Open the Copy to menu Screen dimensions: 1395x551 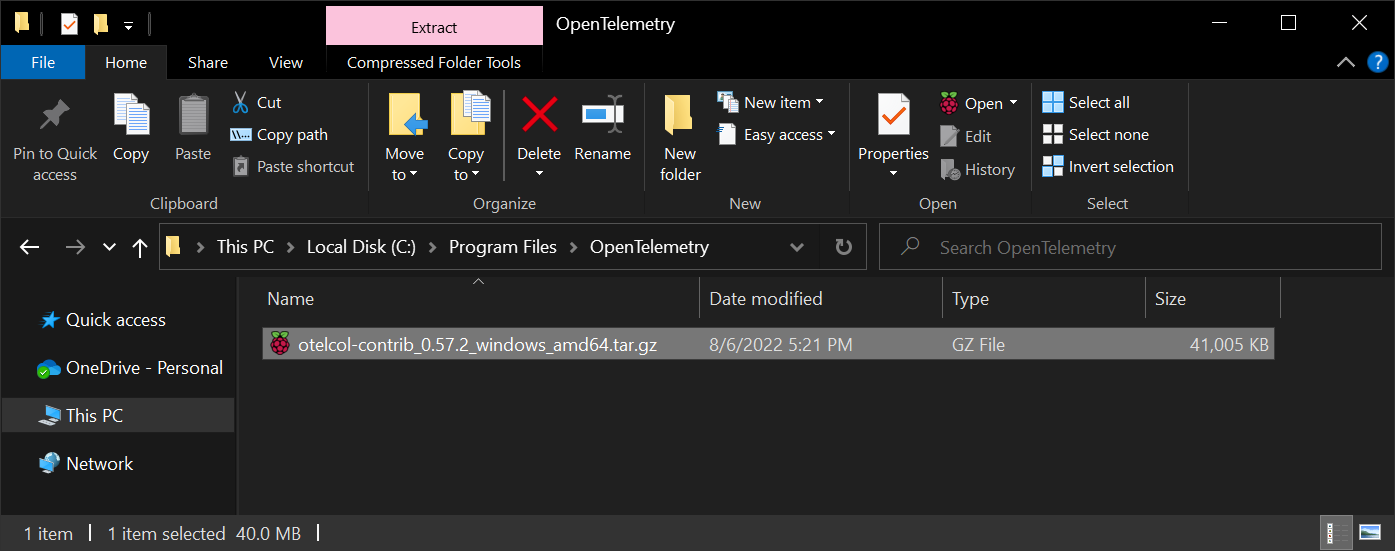pos(466,138)
